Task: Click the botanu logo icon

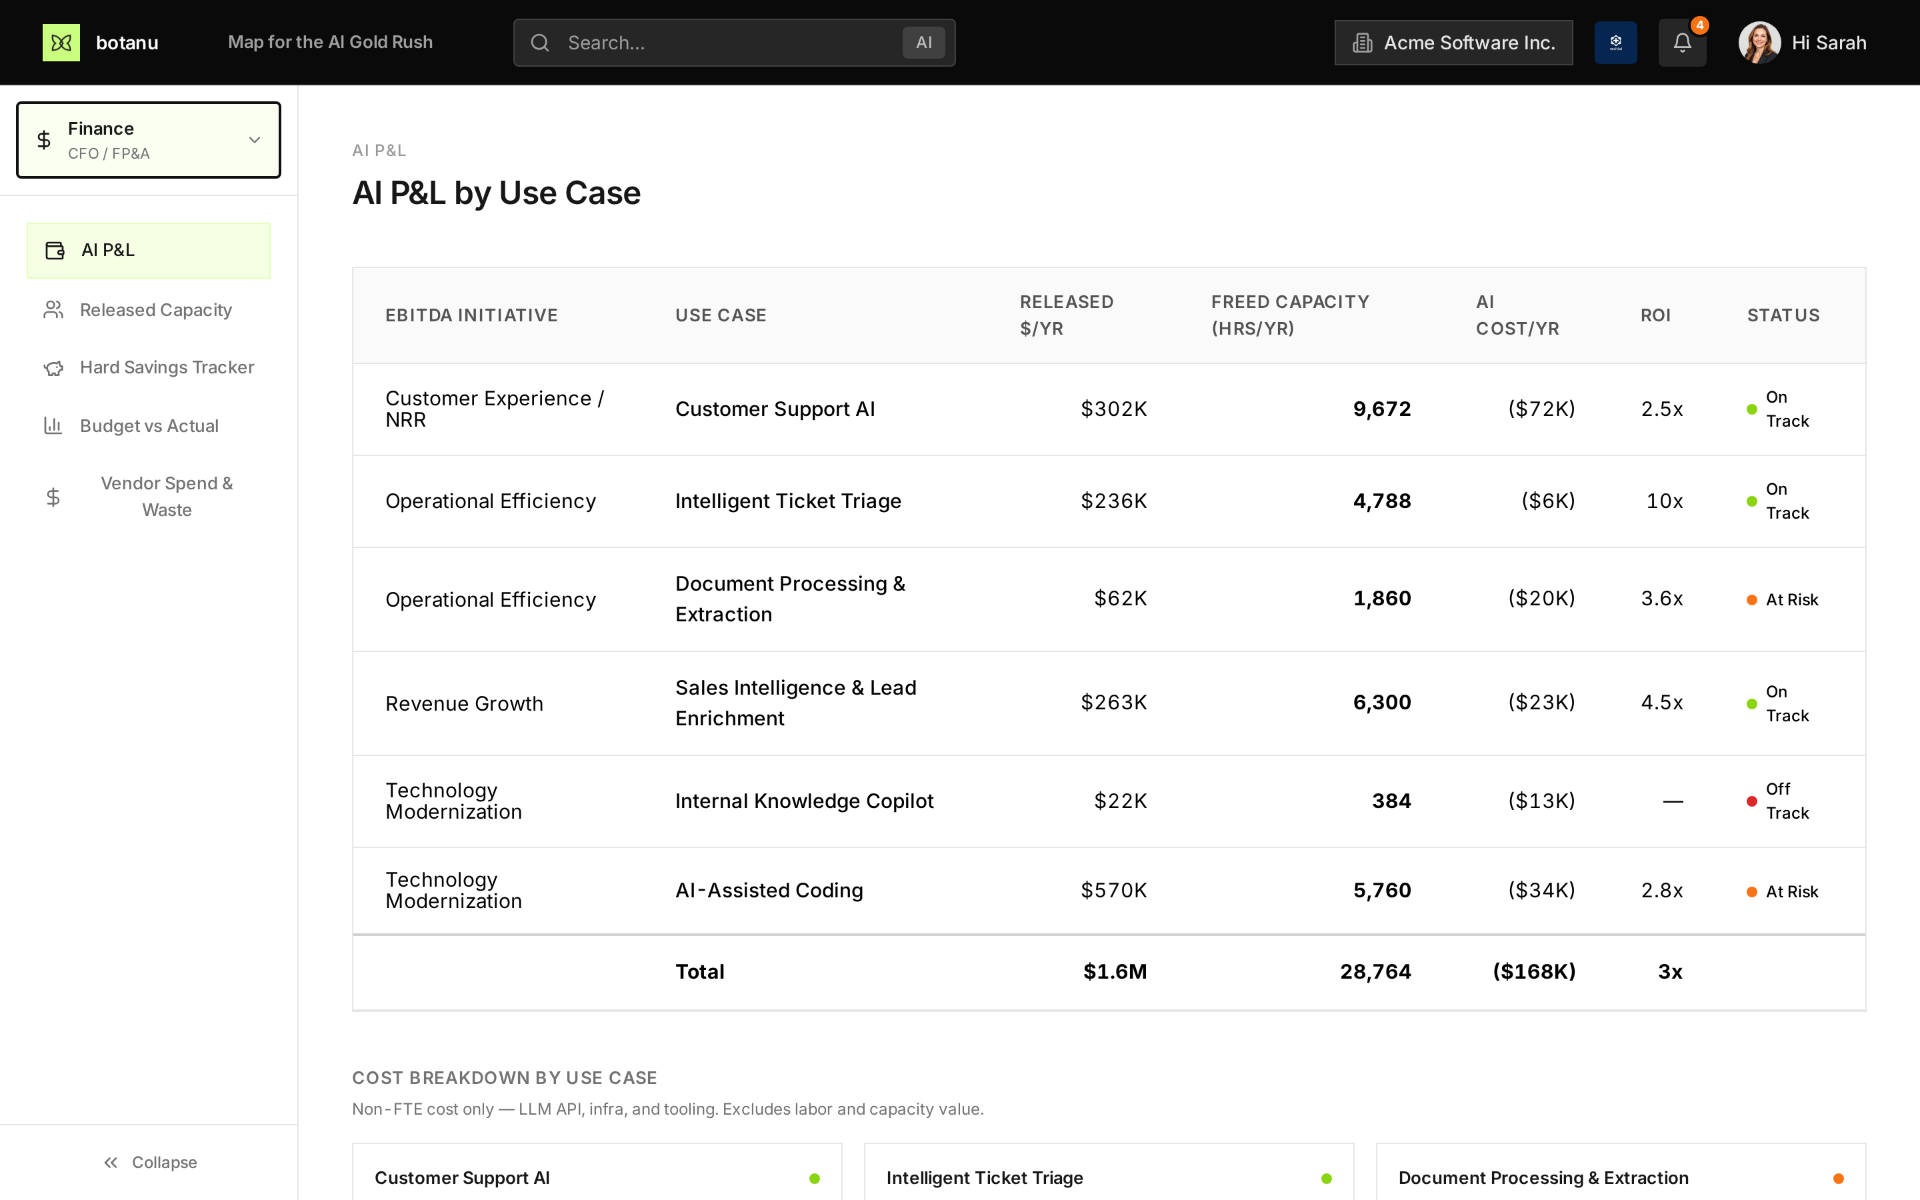Action: (61, 42)
